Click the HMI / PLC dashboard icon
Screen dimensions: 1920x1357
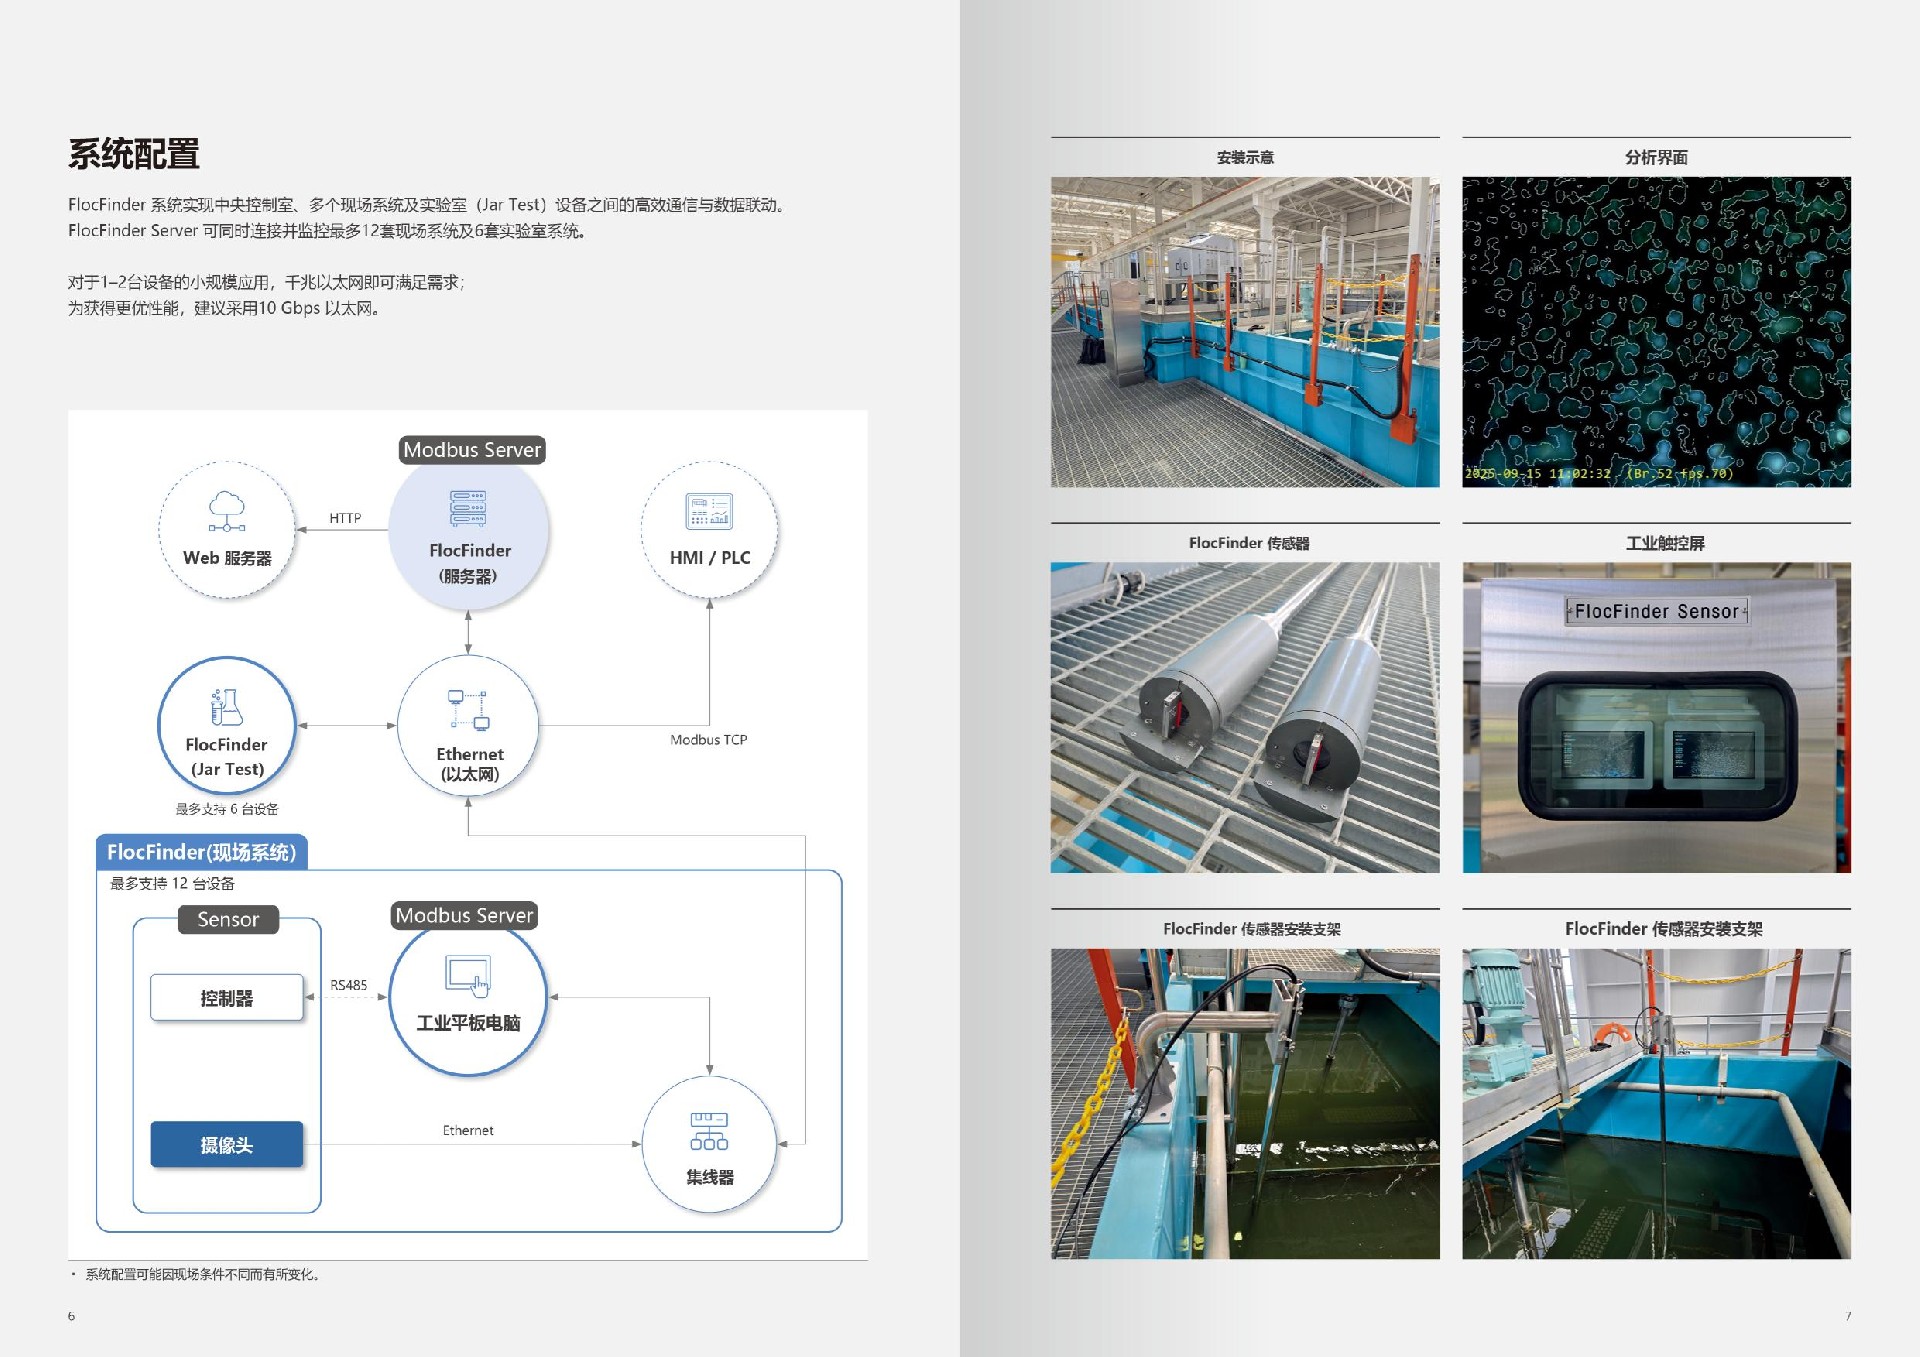[709, 511]
